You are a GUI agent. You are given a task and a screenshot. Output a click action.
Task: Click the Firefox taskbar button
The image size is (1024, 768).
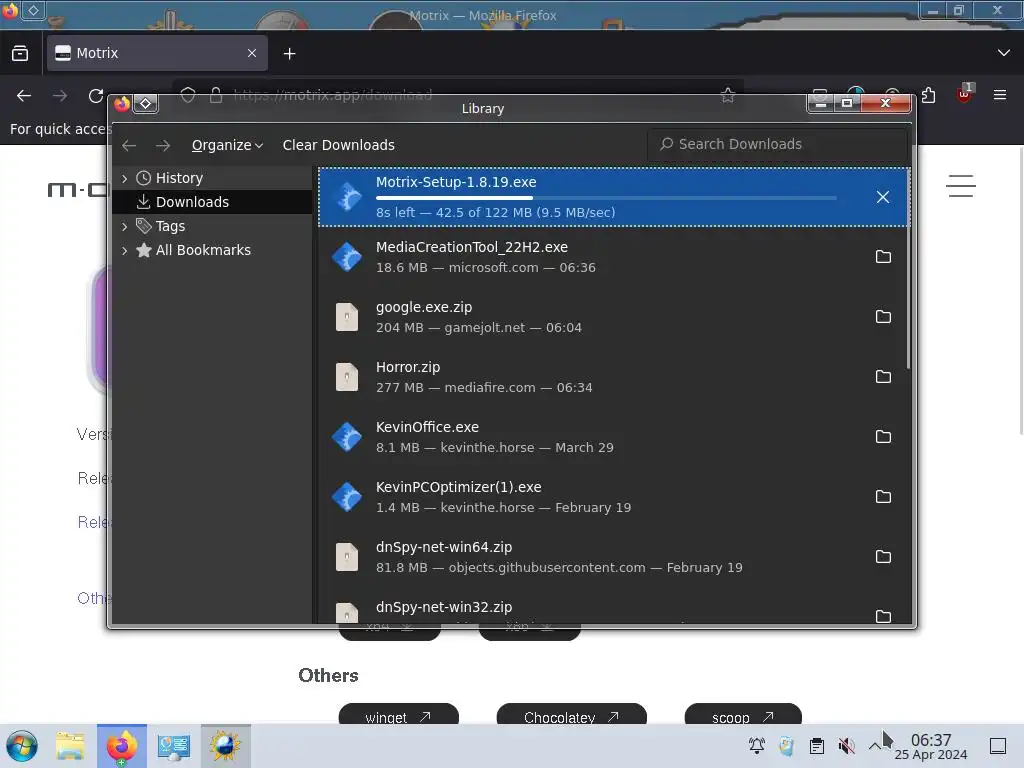pos(122,746)
